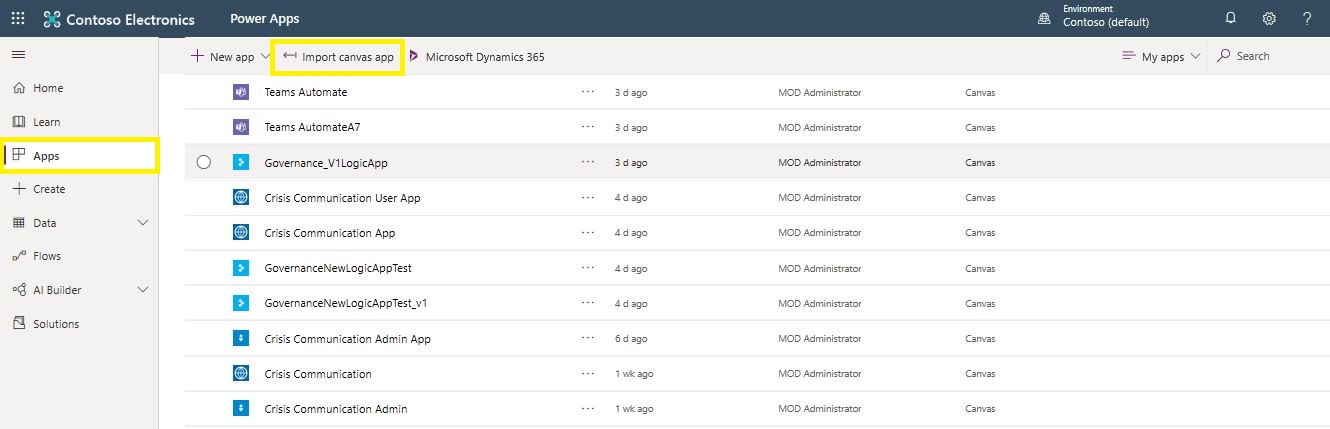Click '1 wk ago' in Crisis Communication Admin row
Image resolution: width=1330 pixels, height=429 pixels.
click(x=634, y=409)
